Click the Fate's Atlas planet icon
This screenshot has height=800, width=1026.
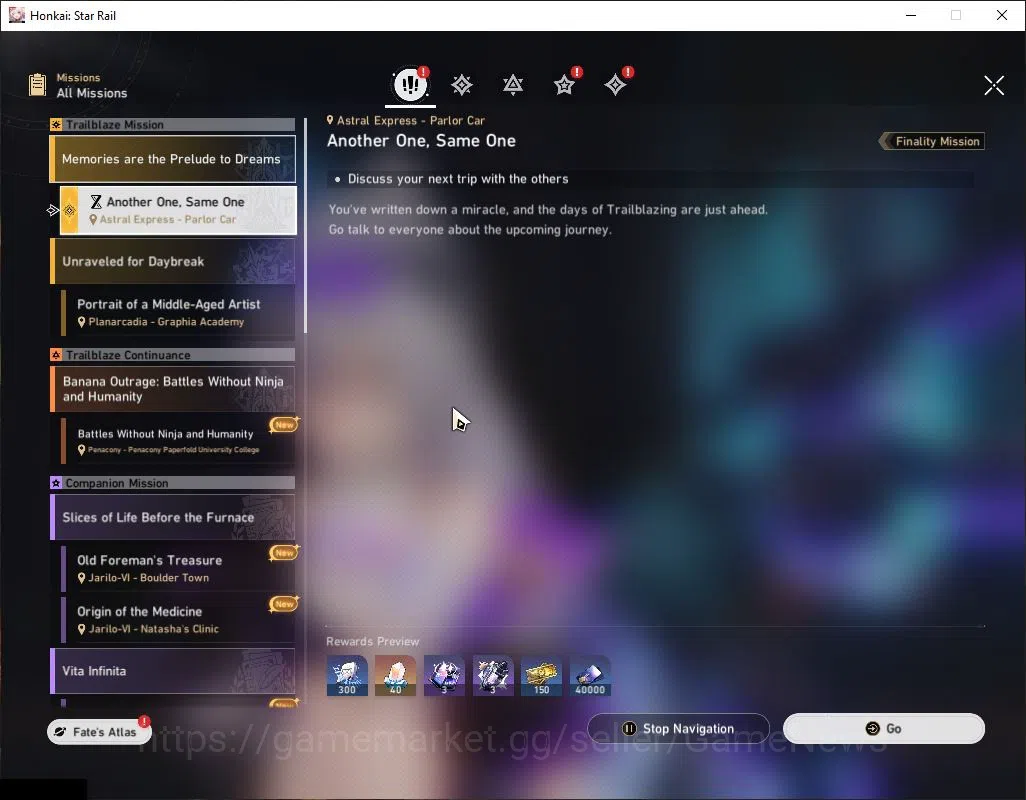(60, 732)
